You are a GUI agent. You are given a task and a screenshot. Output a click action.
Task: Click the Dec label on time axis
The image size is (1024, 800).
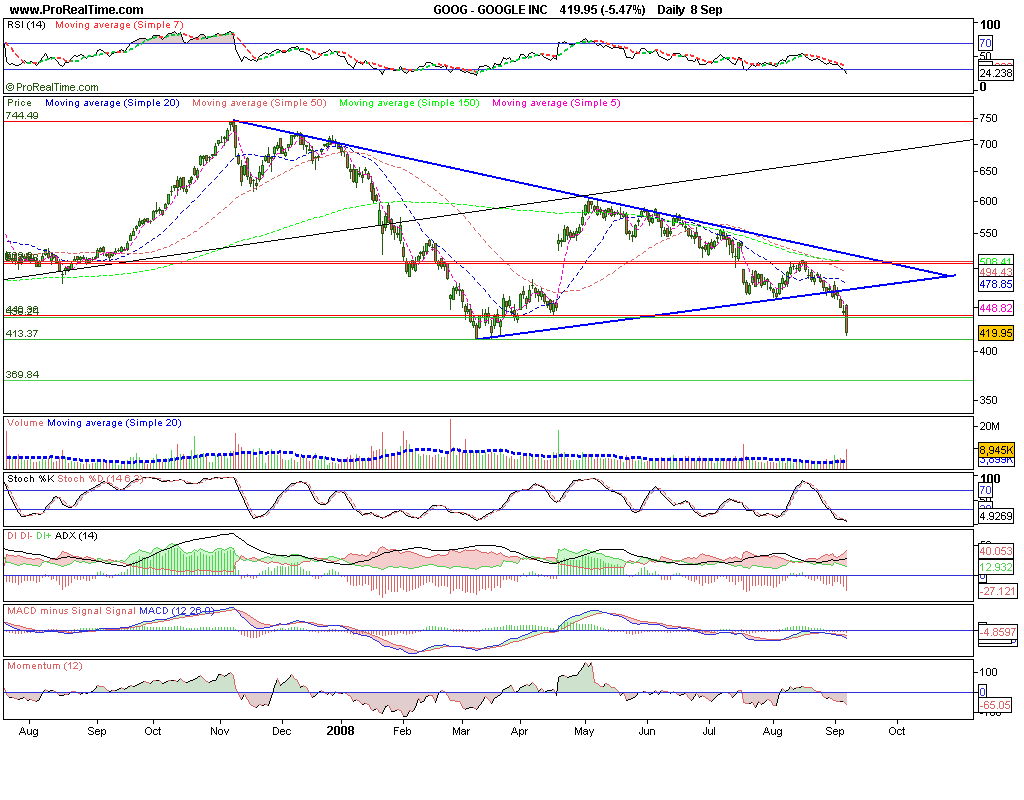pyautogui.click(x=281, y=731)
